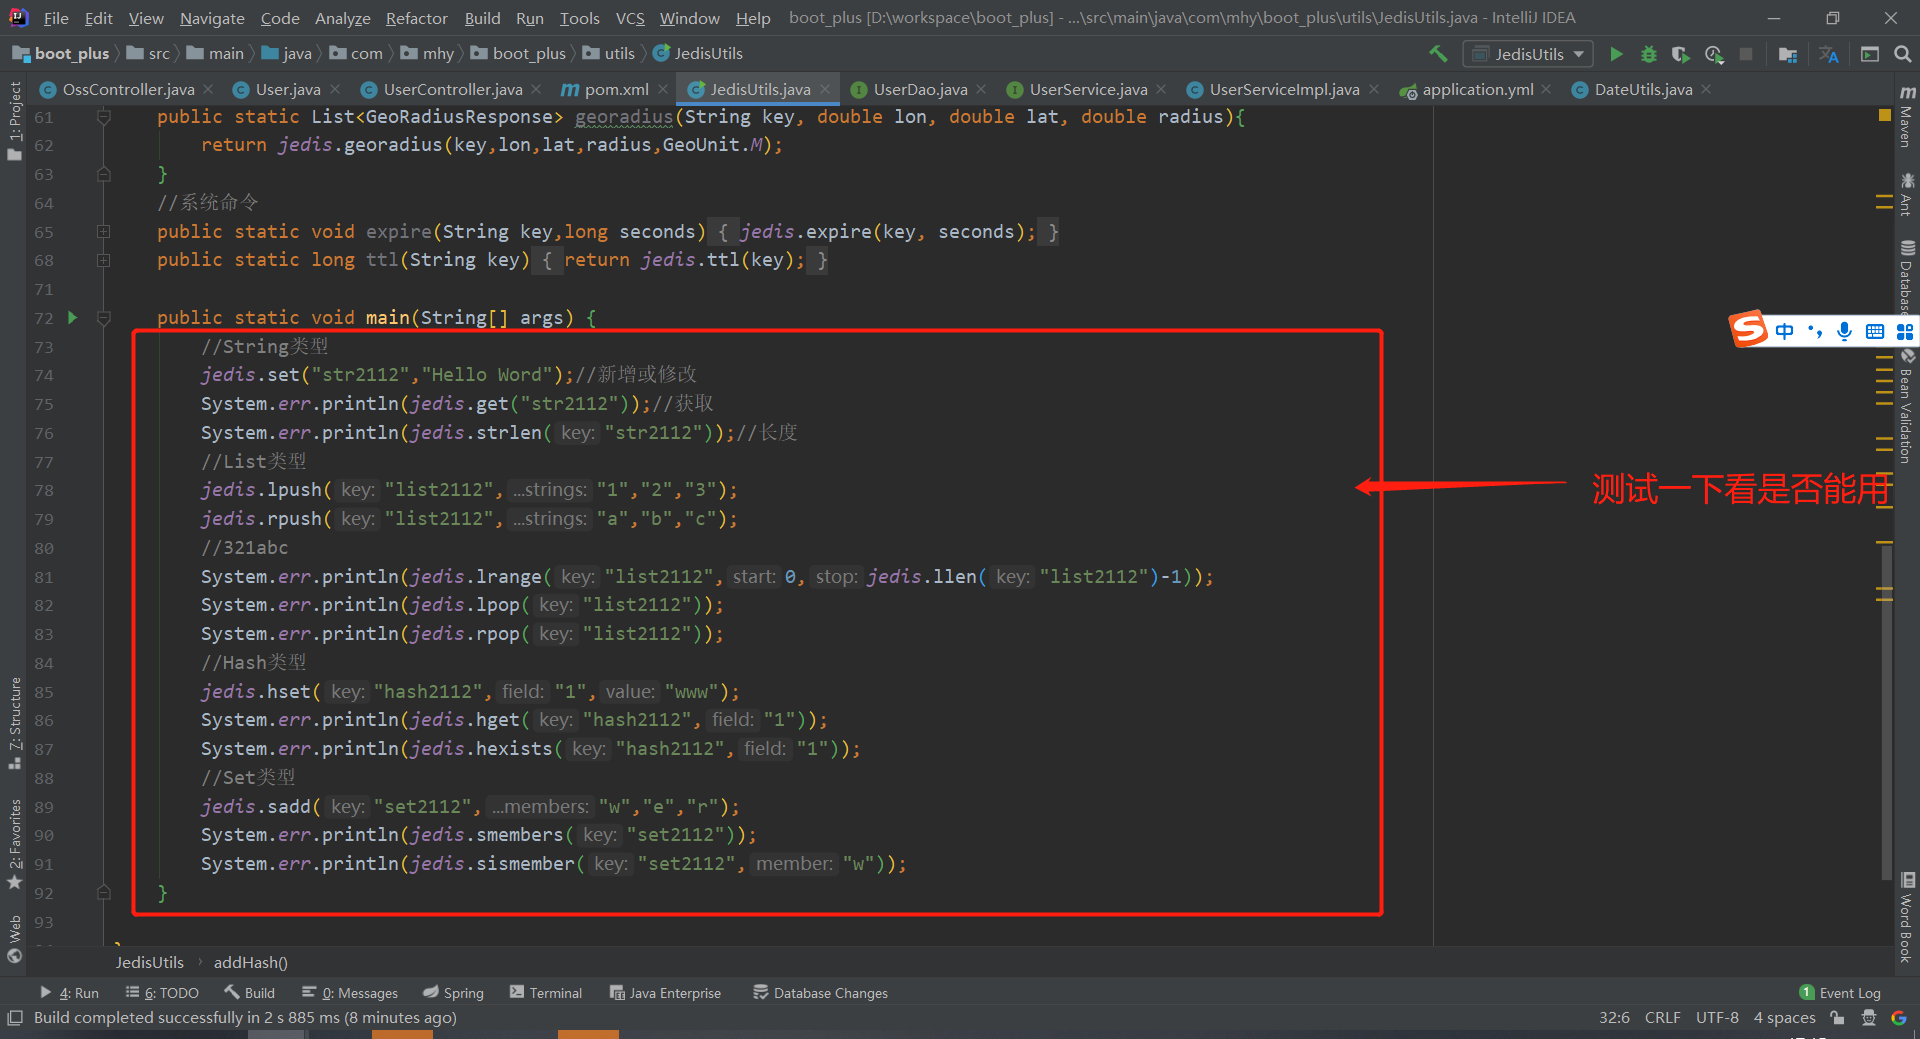Run with Coverage shield icon
1920x1039 pixels.
click(1681, 54)
